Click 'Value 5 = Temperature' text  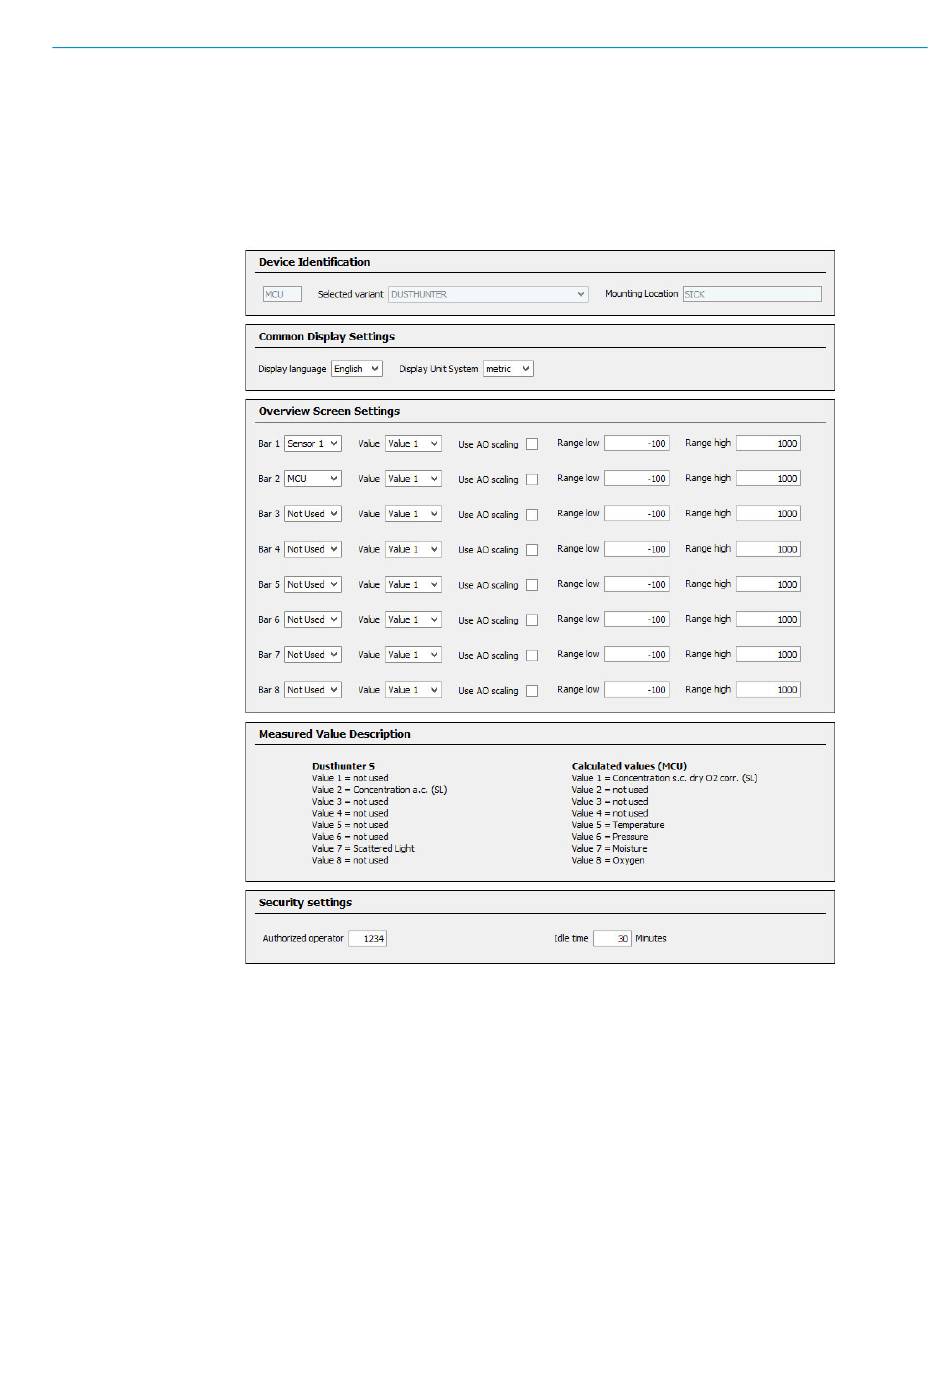pyautogui.click(x=618, y=826)
